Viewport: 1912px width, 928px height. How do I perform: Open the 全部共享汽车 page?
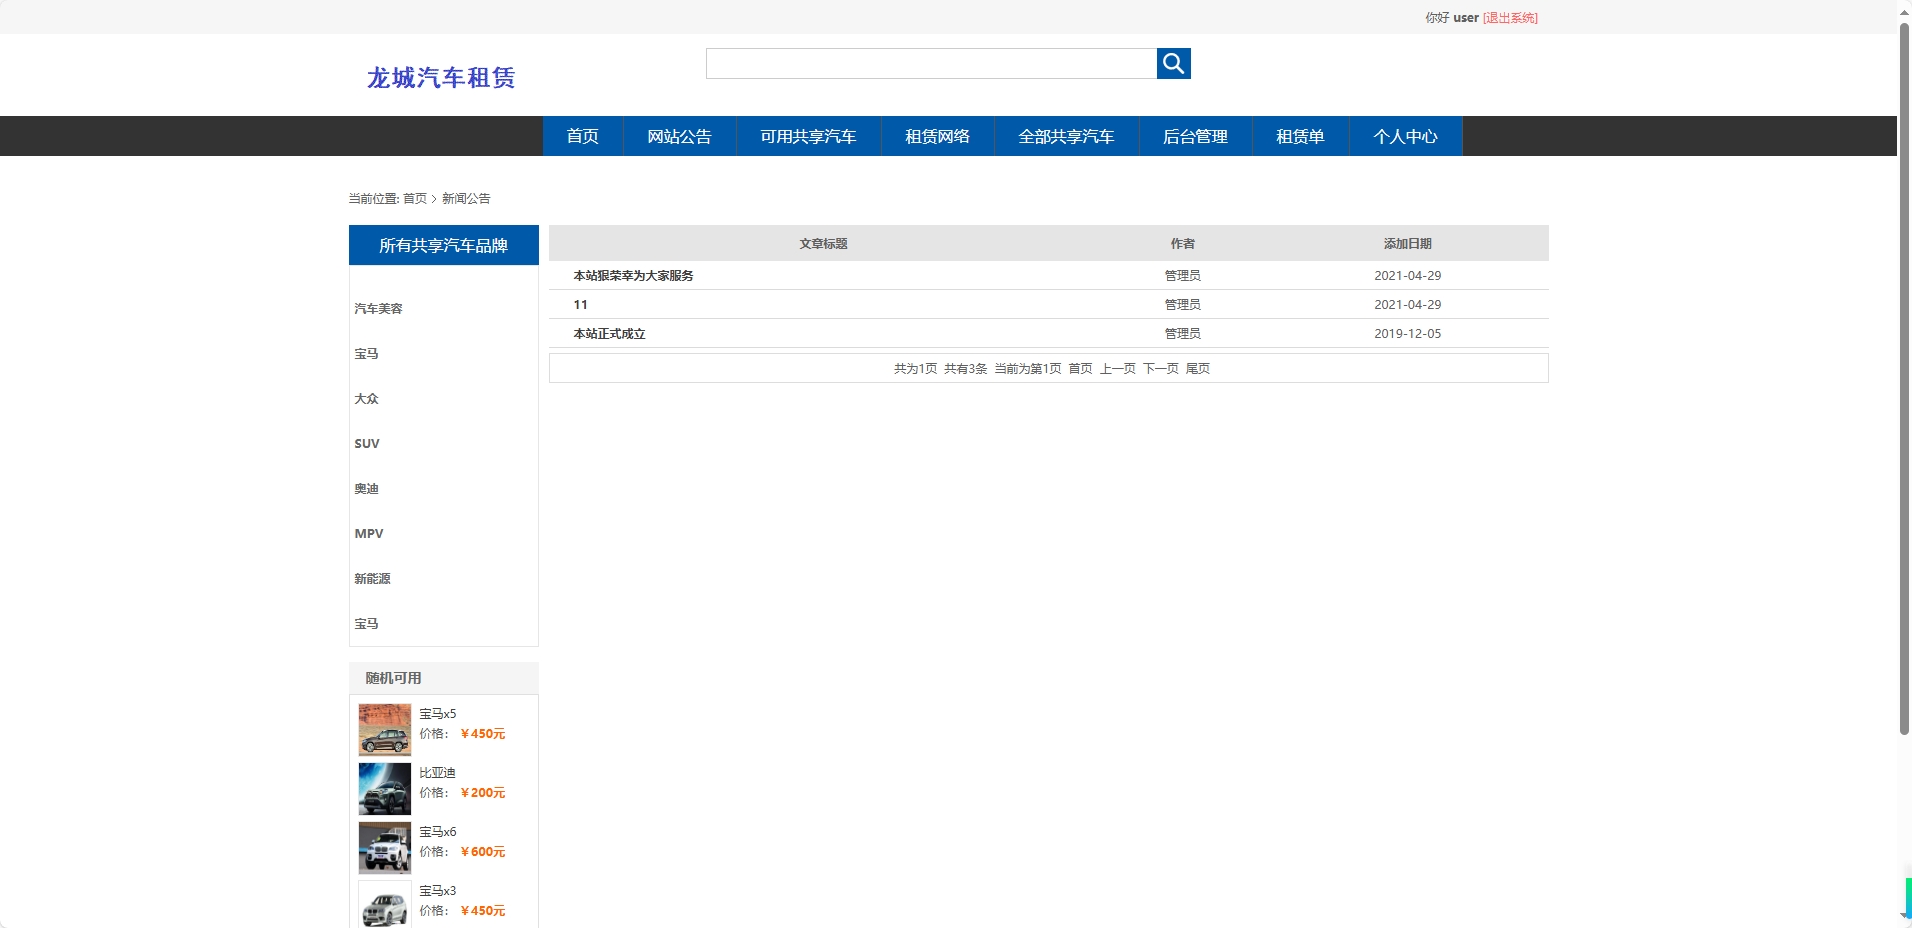[x=1066, y=136]
